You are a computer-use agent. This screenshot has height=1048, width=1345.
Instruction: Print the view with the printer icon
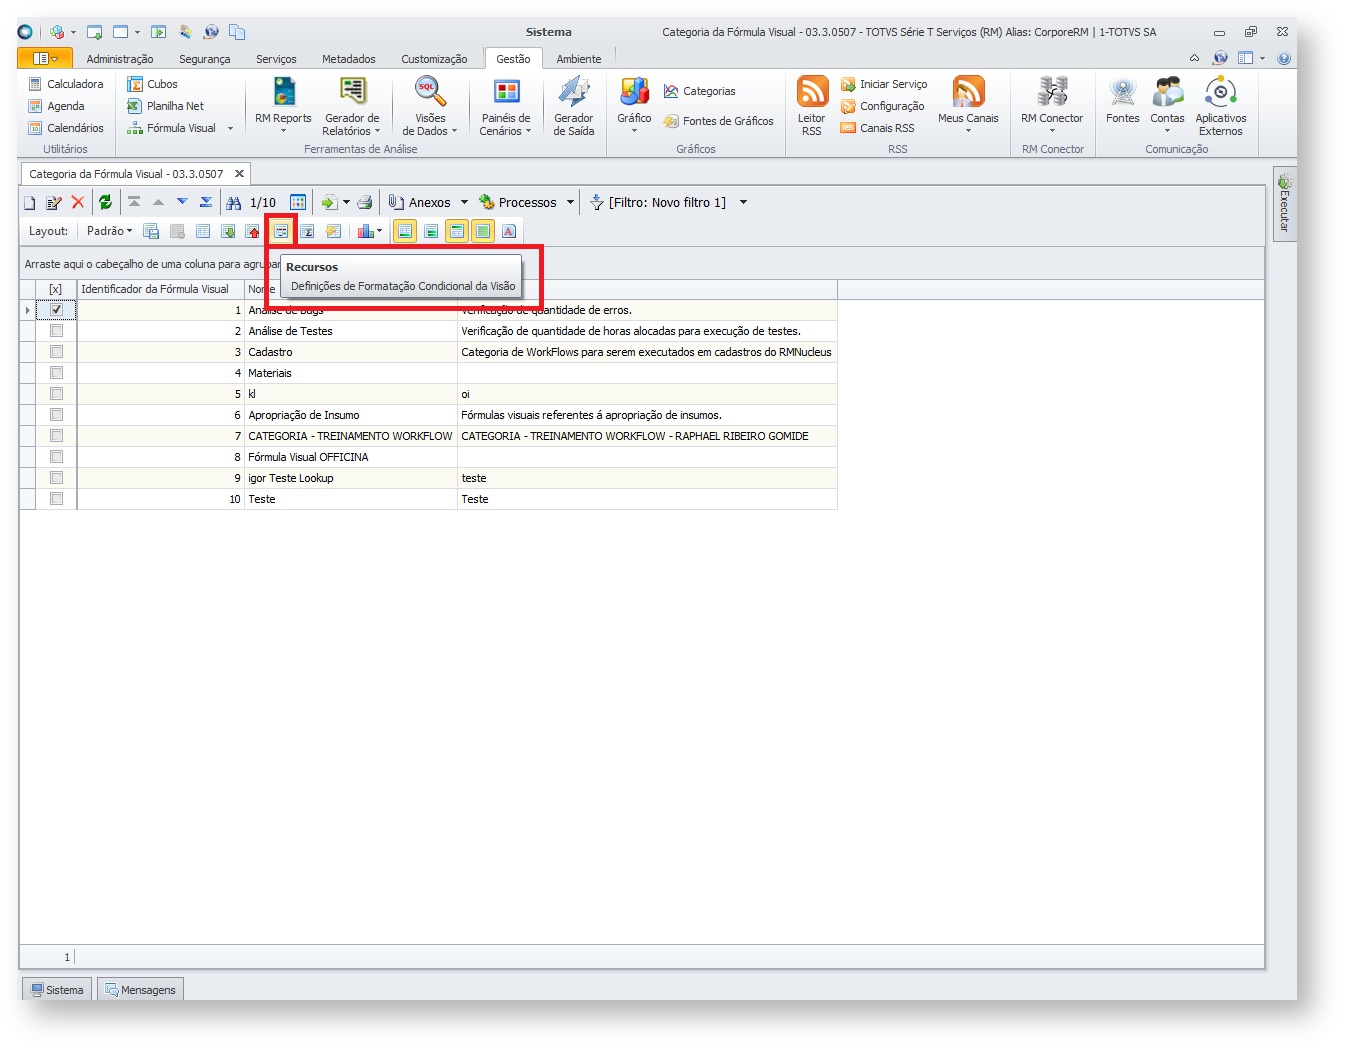tap(365, 203)
